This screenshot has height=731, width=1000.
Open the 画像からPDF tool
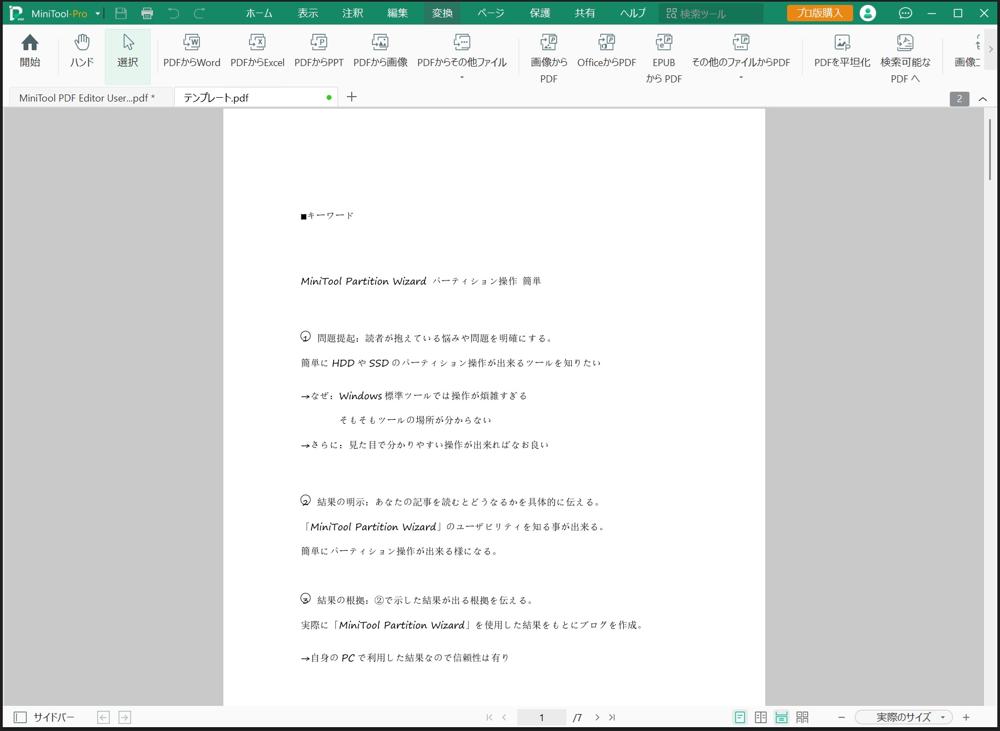tap(548, 59)
